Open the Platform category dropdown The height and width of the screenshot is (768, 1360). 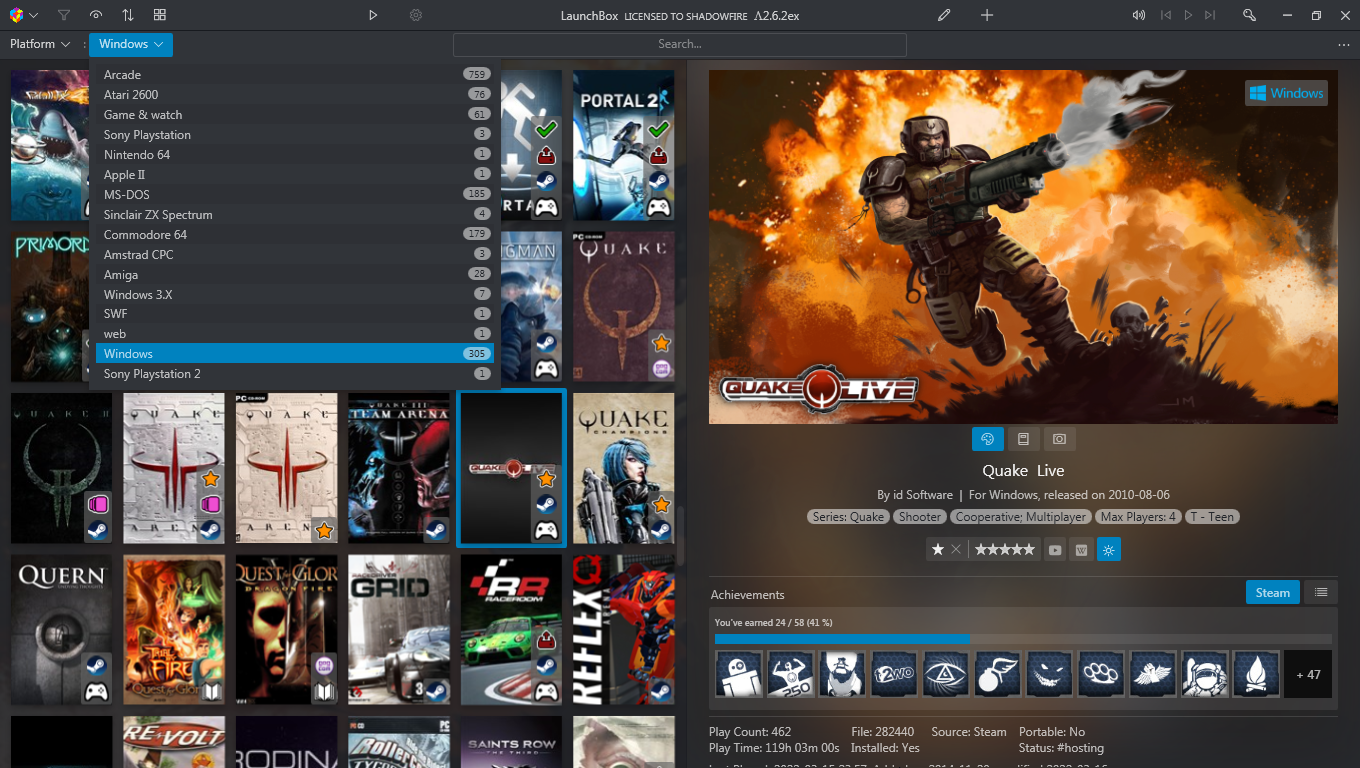tap(40, 44)
